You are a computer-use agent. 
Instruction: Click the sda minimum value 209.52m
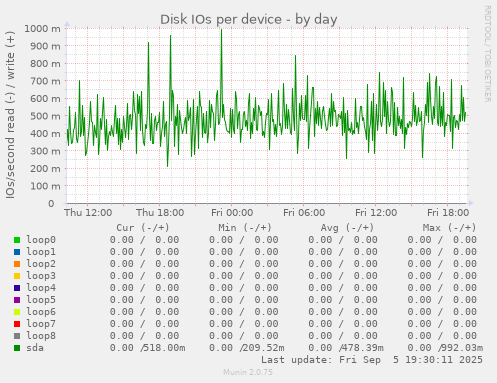coord(264,348)
